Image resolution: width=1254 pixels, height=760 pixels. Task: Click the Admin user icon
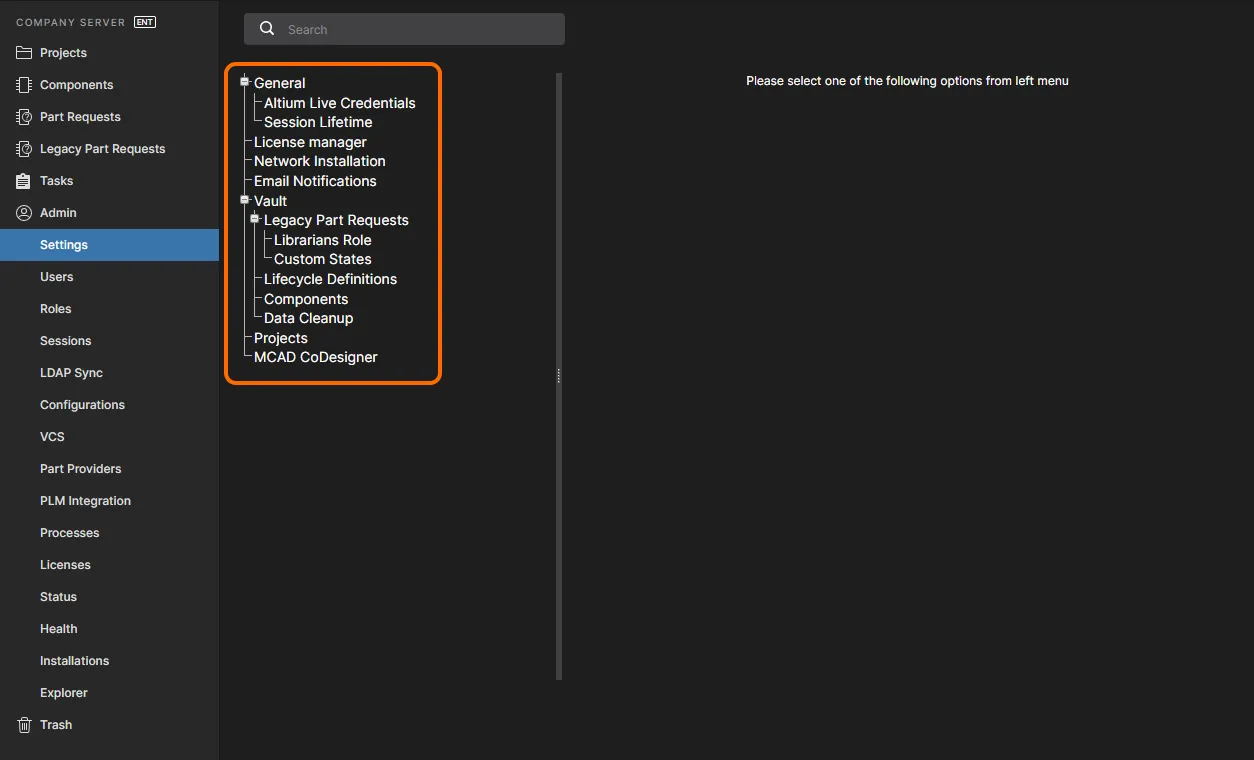pos(24,213)
